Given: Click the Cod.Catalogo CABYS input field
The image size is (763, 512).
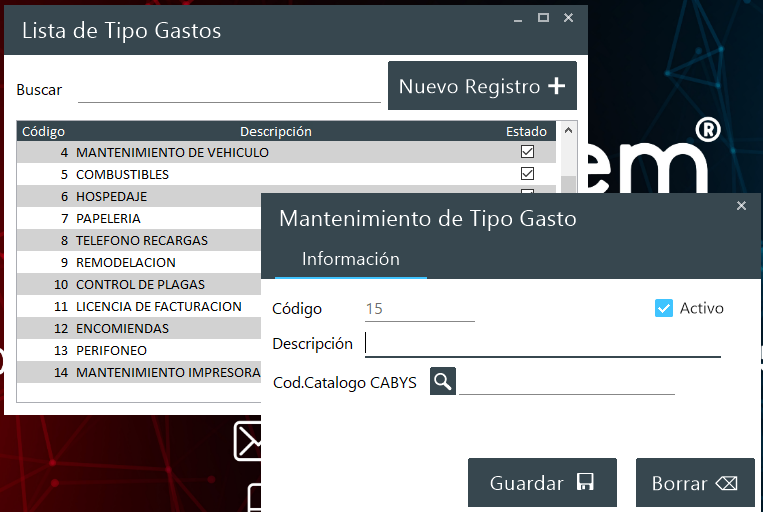Looking at the screenshot, I should point(566,382).
